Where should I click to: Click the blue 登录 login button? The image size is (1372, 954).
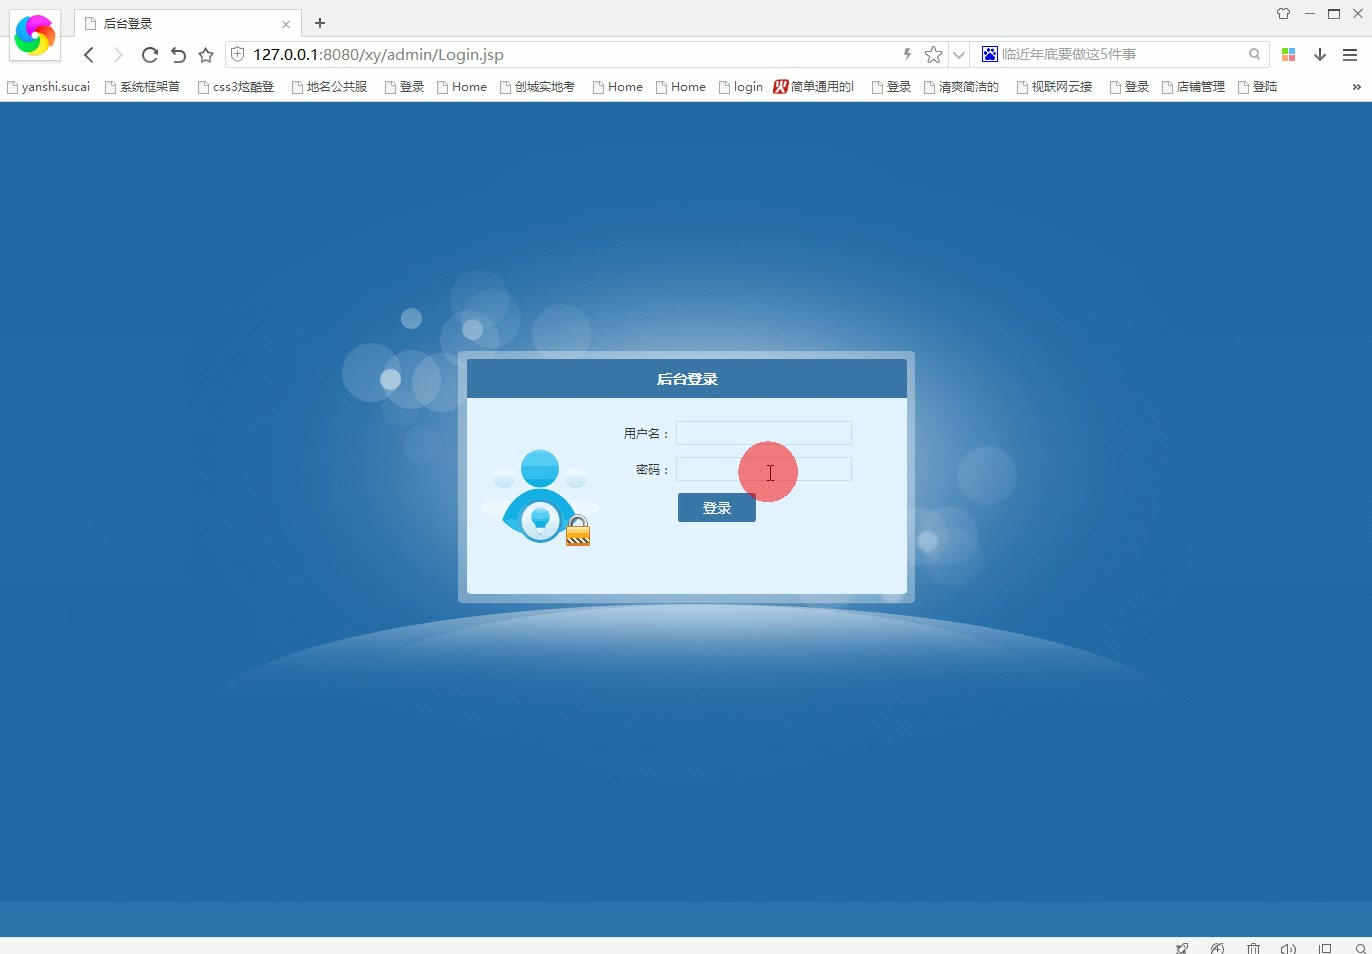[717, 508]
